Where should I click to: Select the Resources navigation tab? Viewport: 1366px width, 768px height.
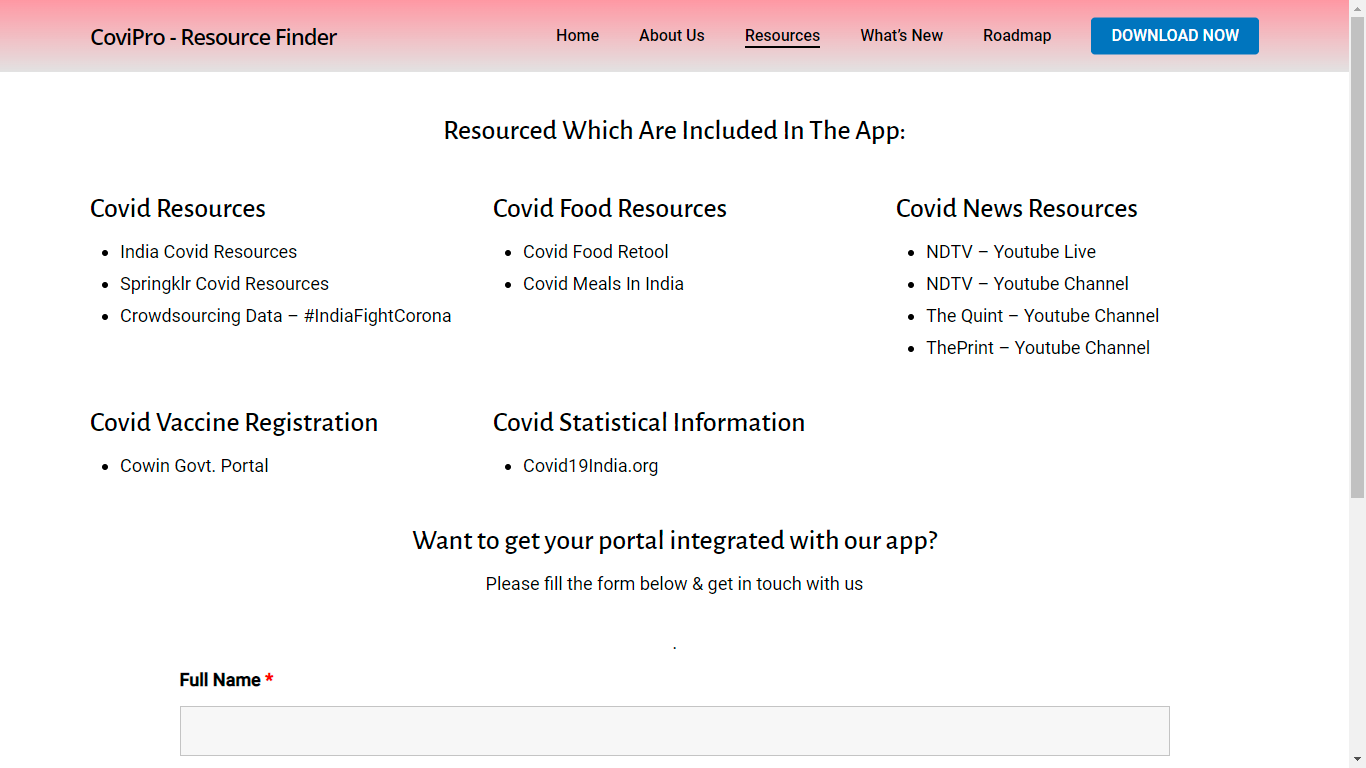tap(782, 36)
